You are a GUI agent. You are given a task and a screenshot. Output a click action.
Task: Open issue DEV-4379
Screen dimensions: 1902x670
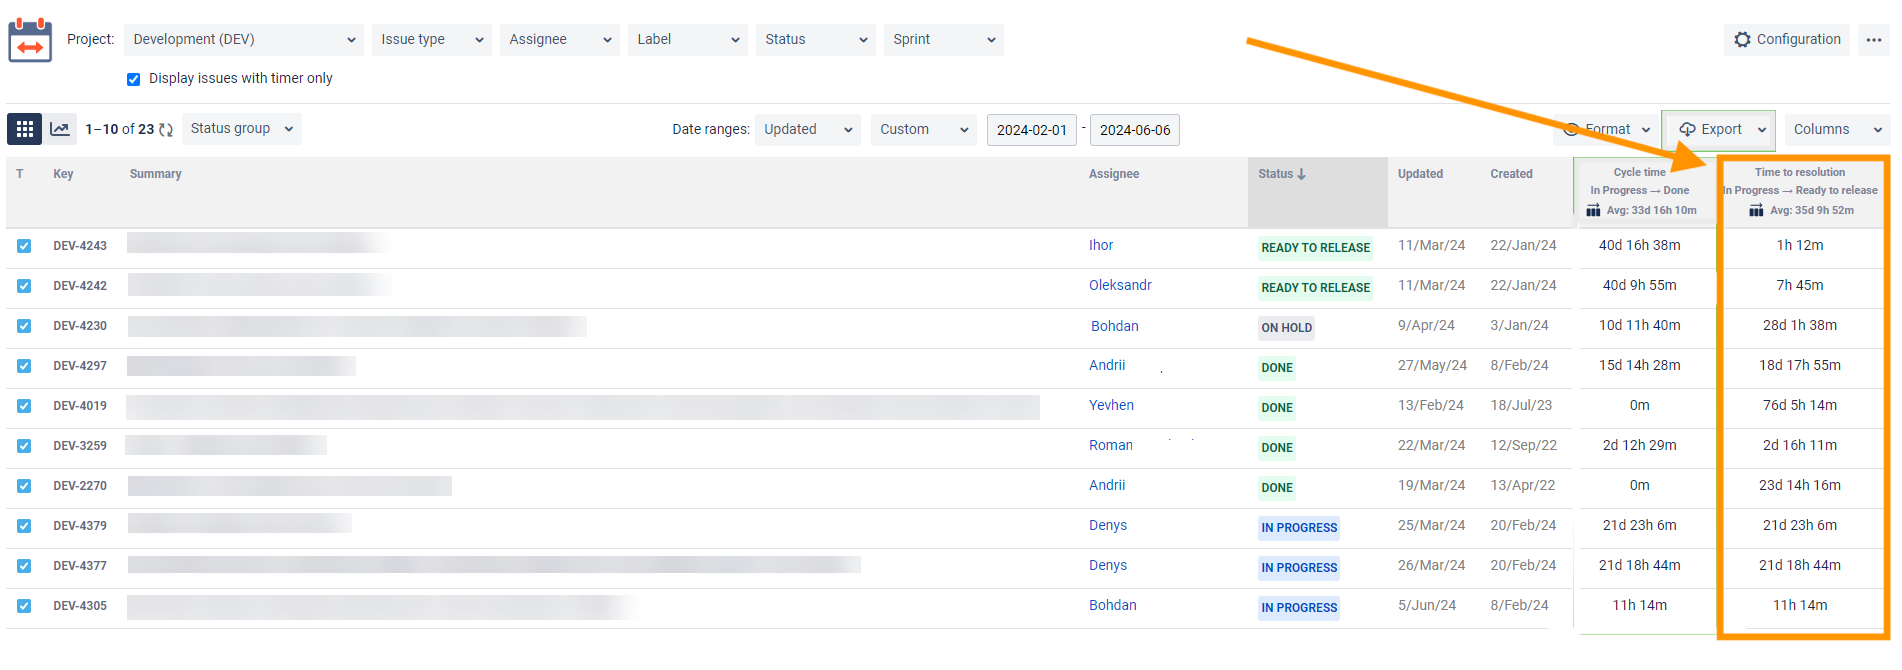80,526
